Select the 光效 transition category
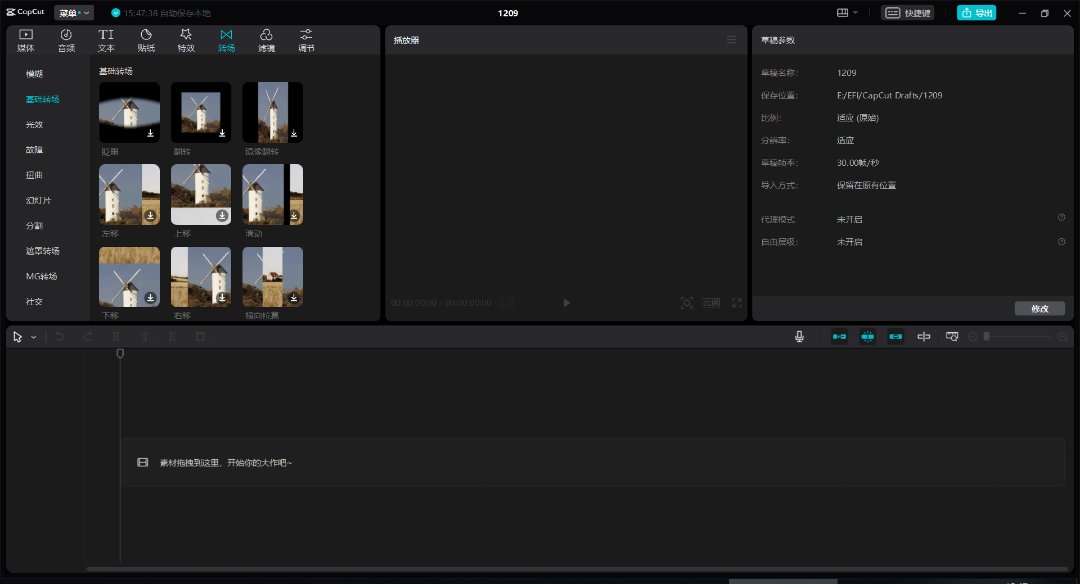 (34, 125)
